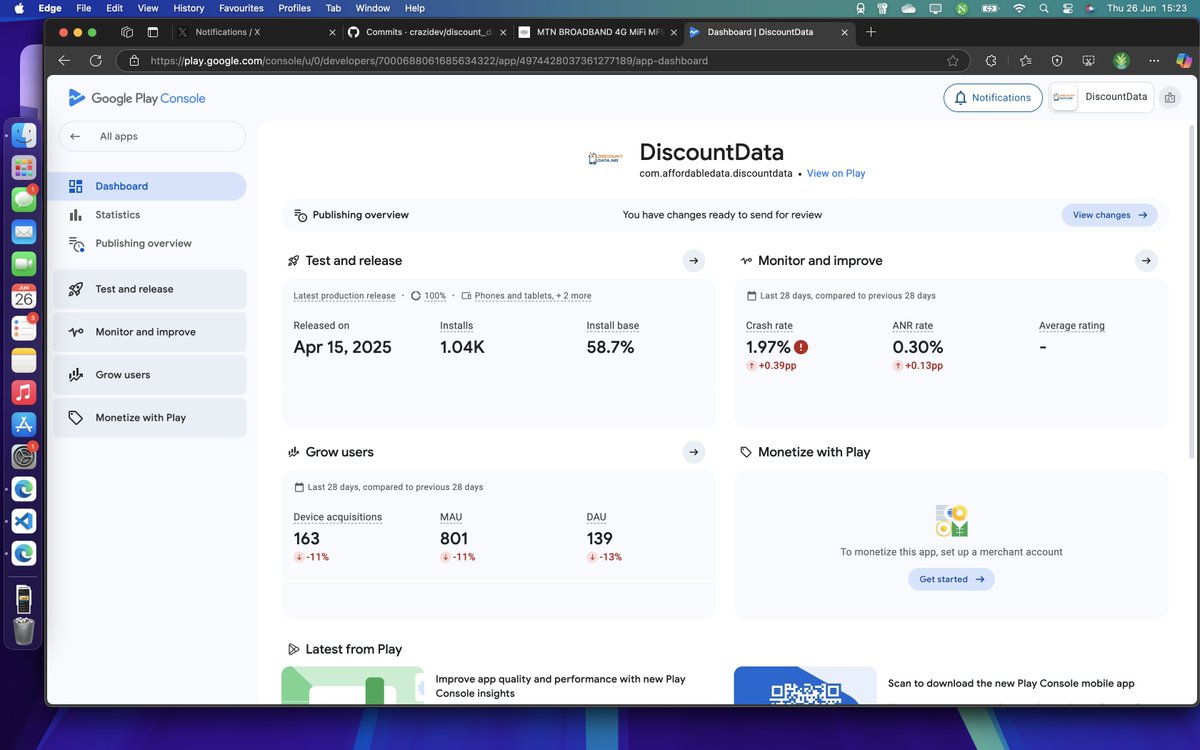The height and width of the screenshot is (750, 1200).
Task: Open the Edge settings and more ellipsis menu
Action: pos(1155,60)
